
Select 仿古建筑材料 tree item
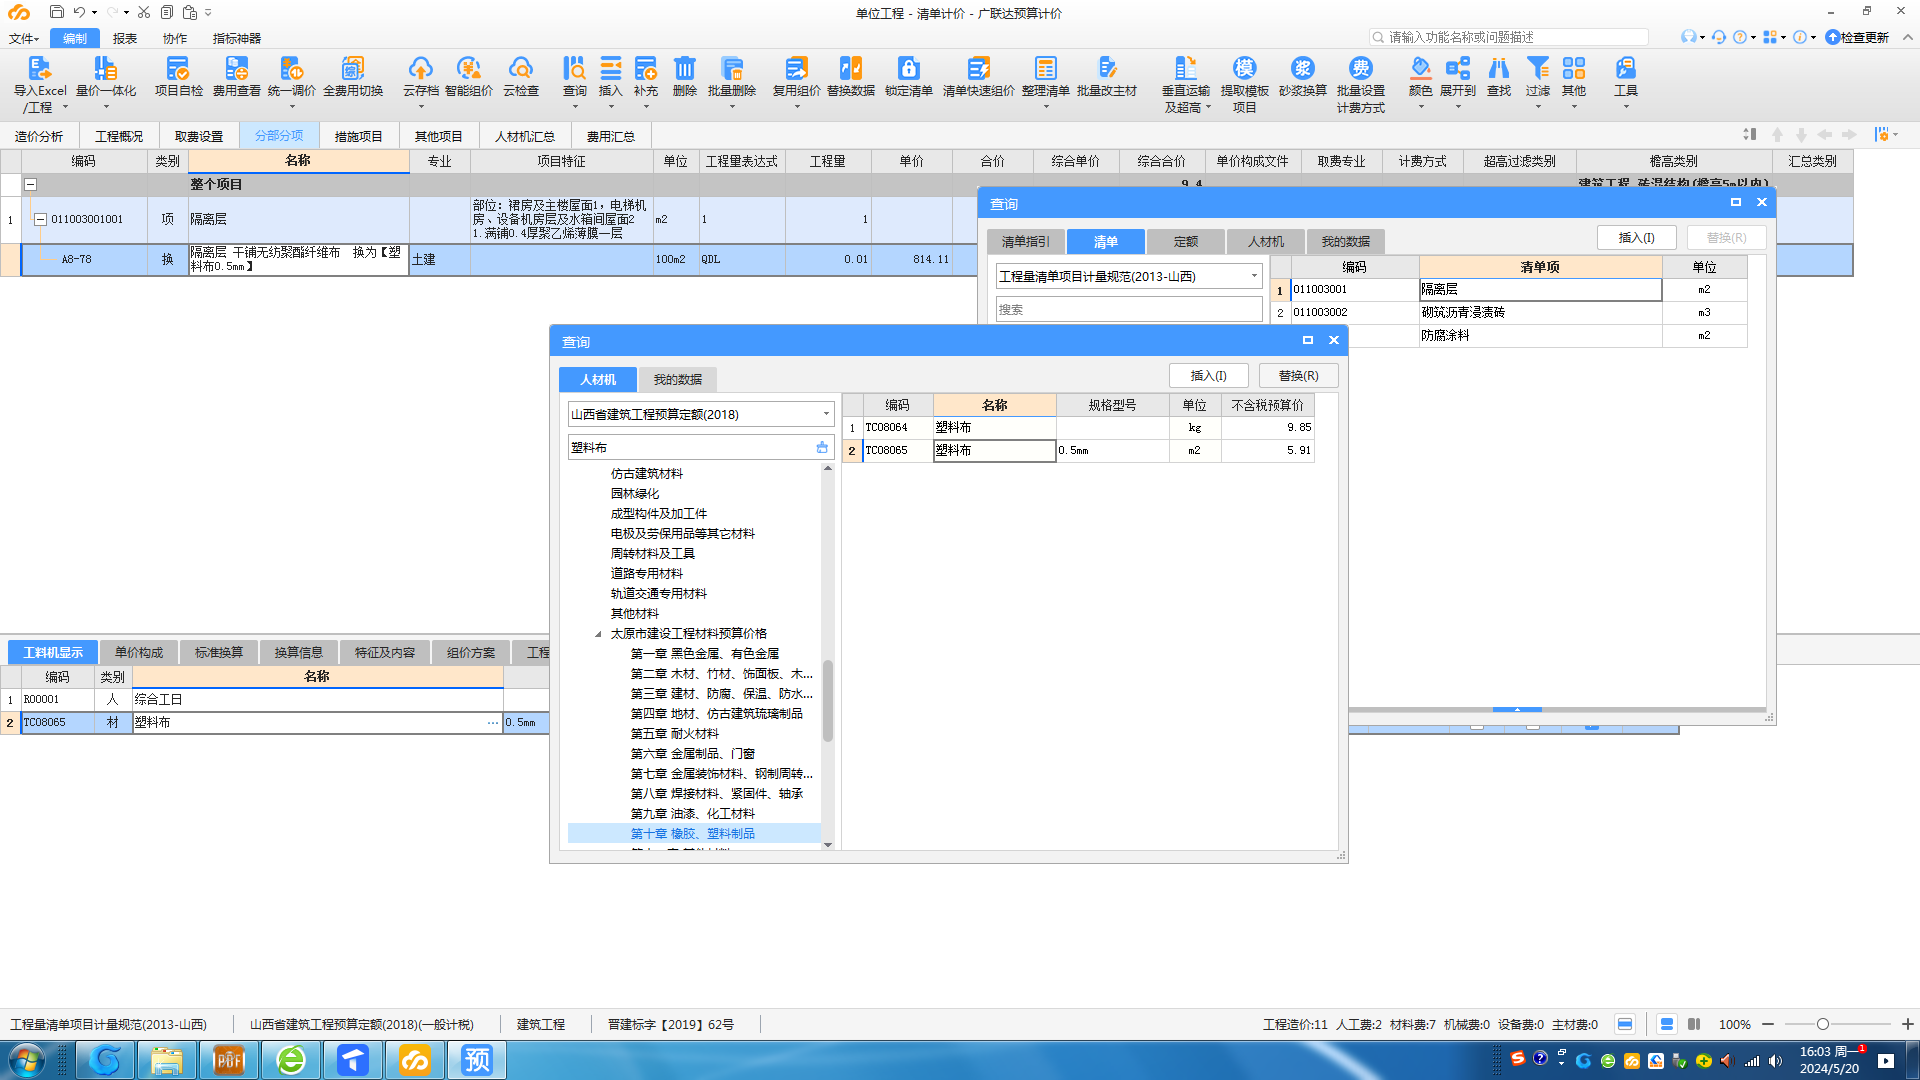(x=646, y=473)
